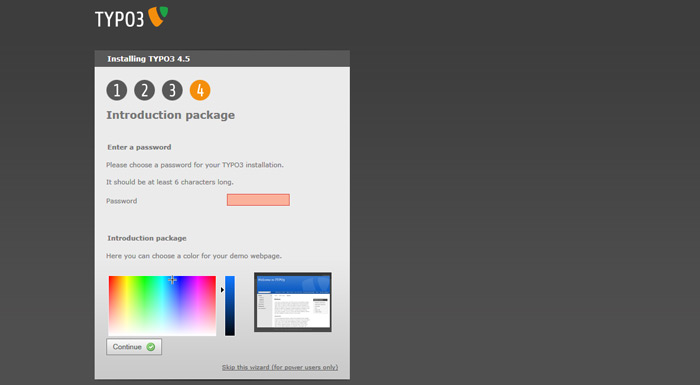Click the 'Introduction package' main heading

click(x=171, y=115)
